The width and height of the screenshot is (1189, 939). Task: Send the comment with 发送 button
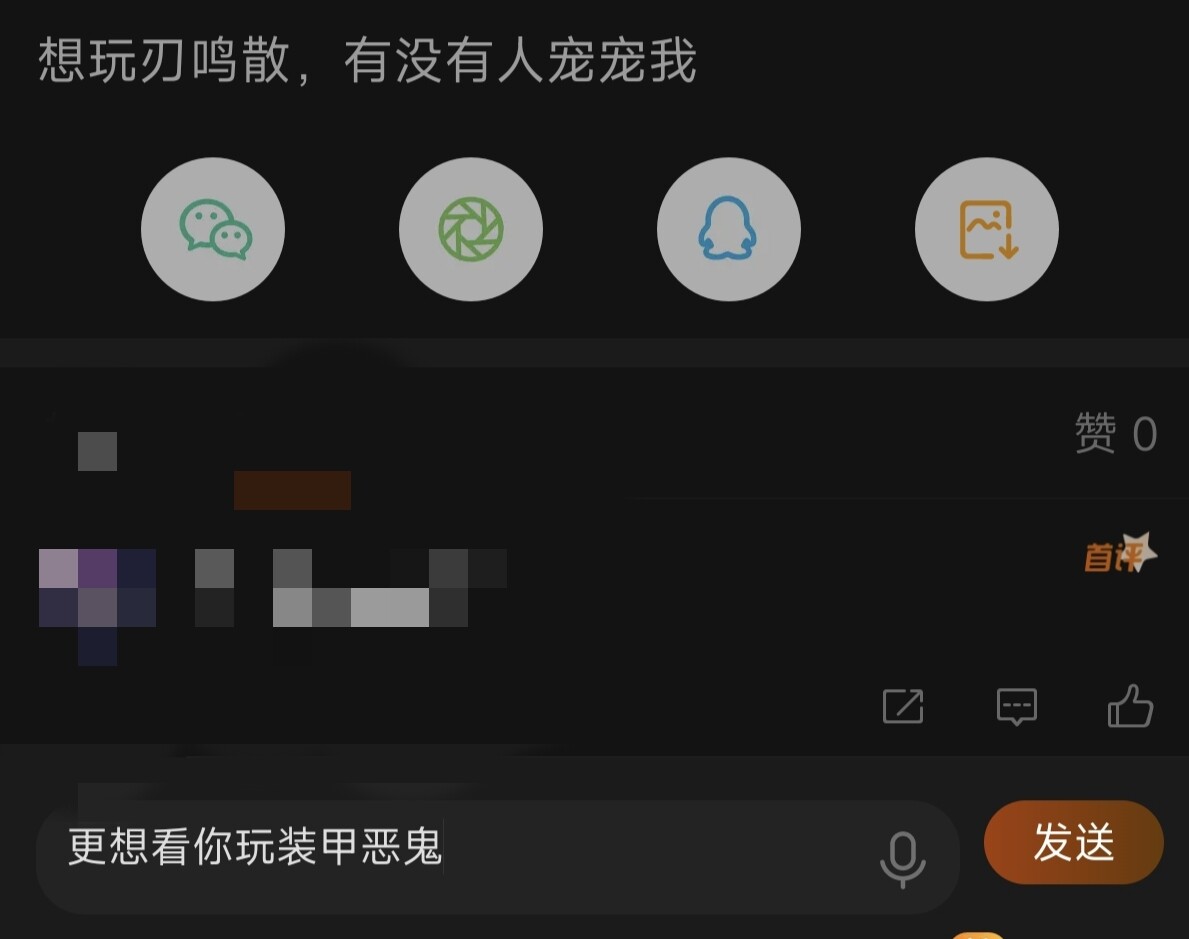point(1074,842)
